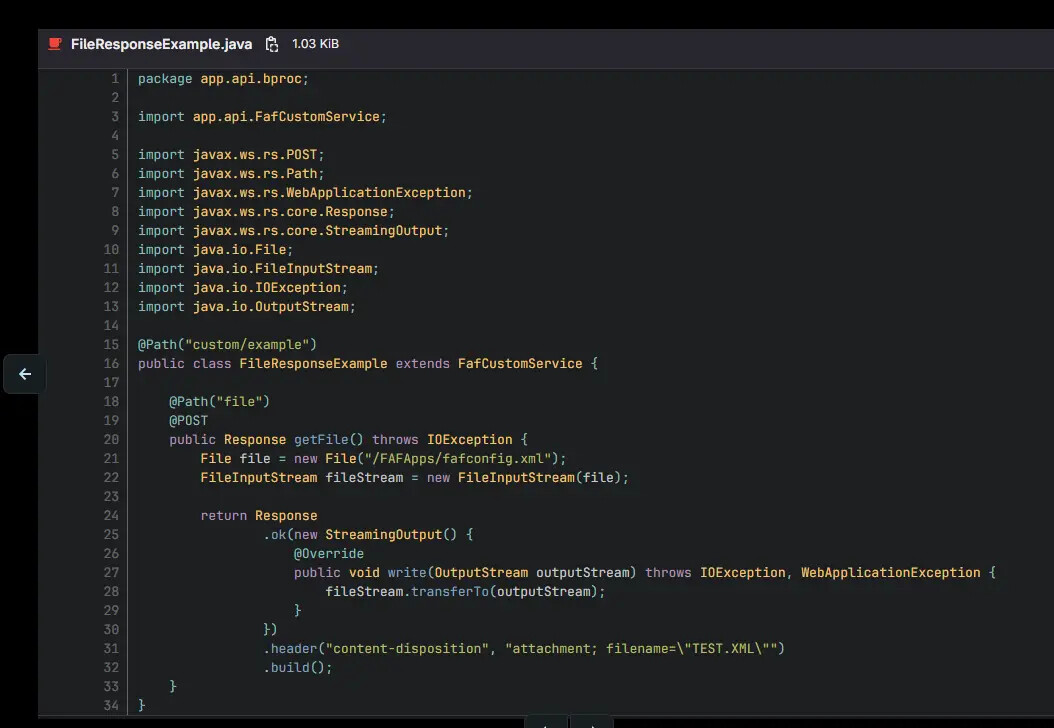Open the FileResponseExample.java file title
Screen dimensions: 1054x728
click(161, 44)
